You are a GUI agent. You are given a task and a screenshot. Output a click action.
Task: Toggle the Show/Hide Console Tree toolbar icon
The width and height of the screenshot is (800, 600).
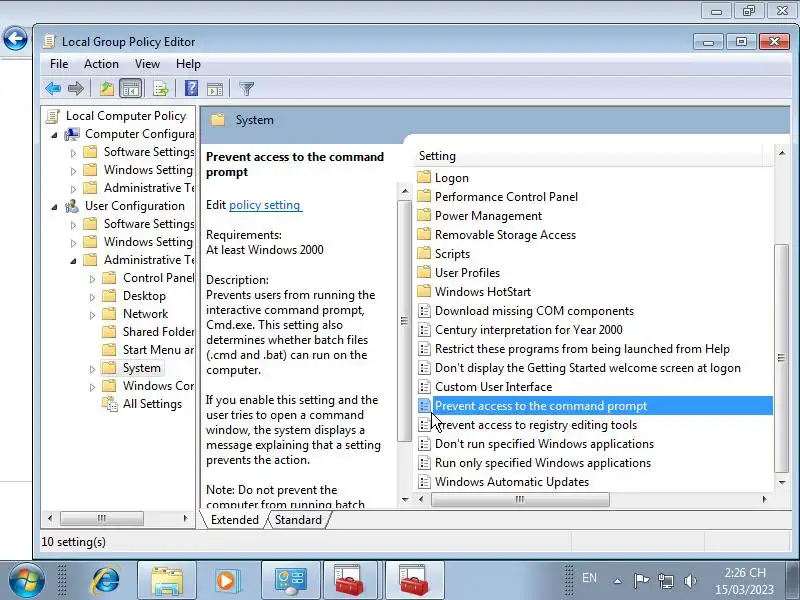131,89
